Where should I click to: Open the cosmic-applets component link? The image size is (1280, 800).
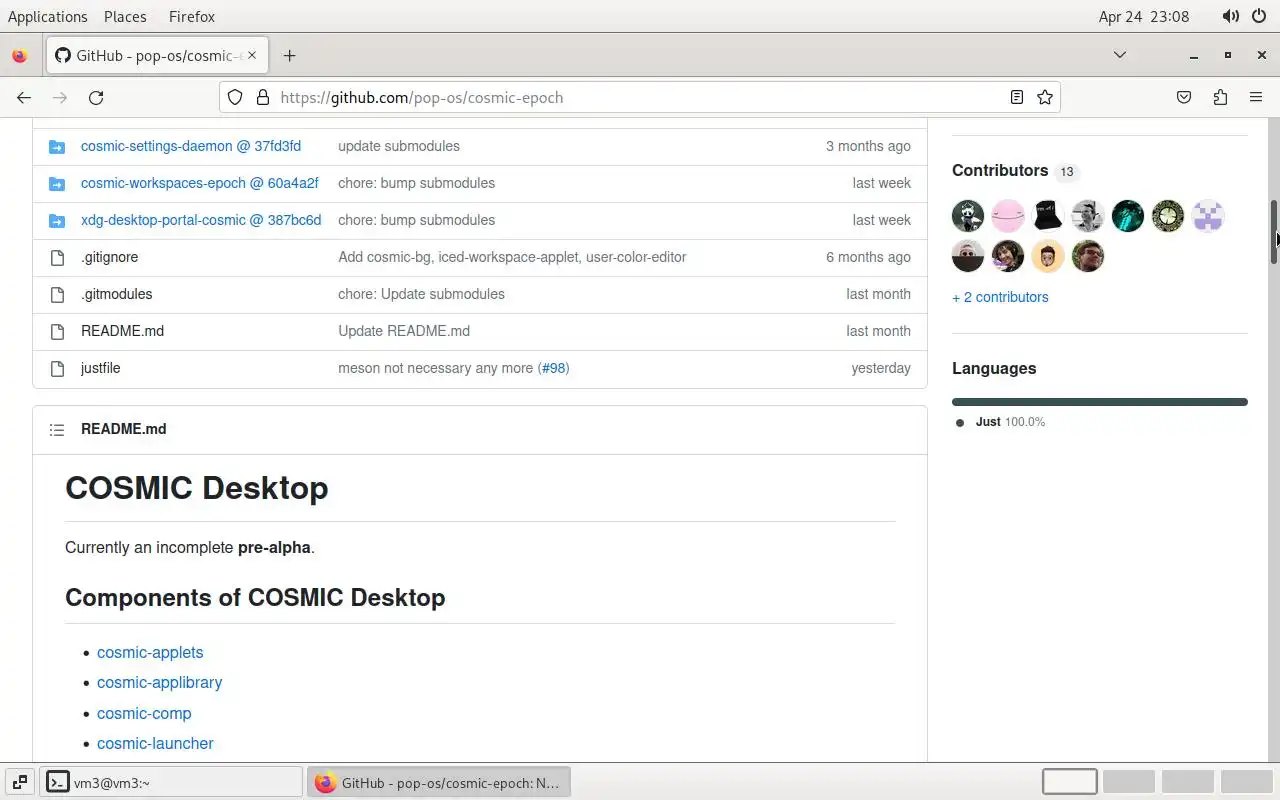150,652
